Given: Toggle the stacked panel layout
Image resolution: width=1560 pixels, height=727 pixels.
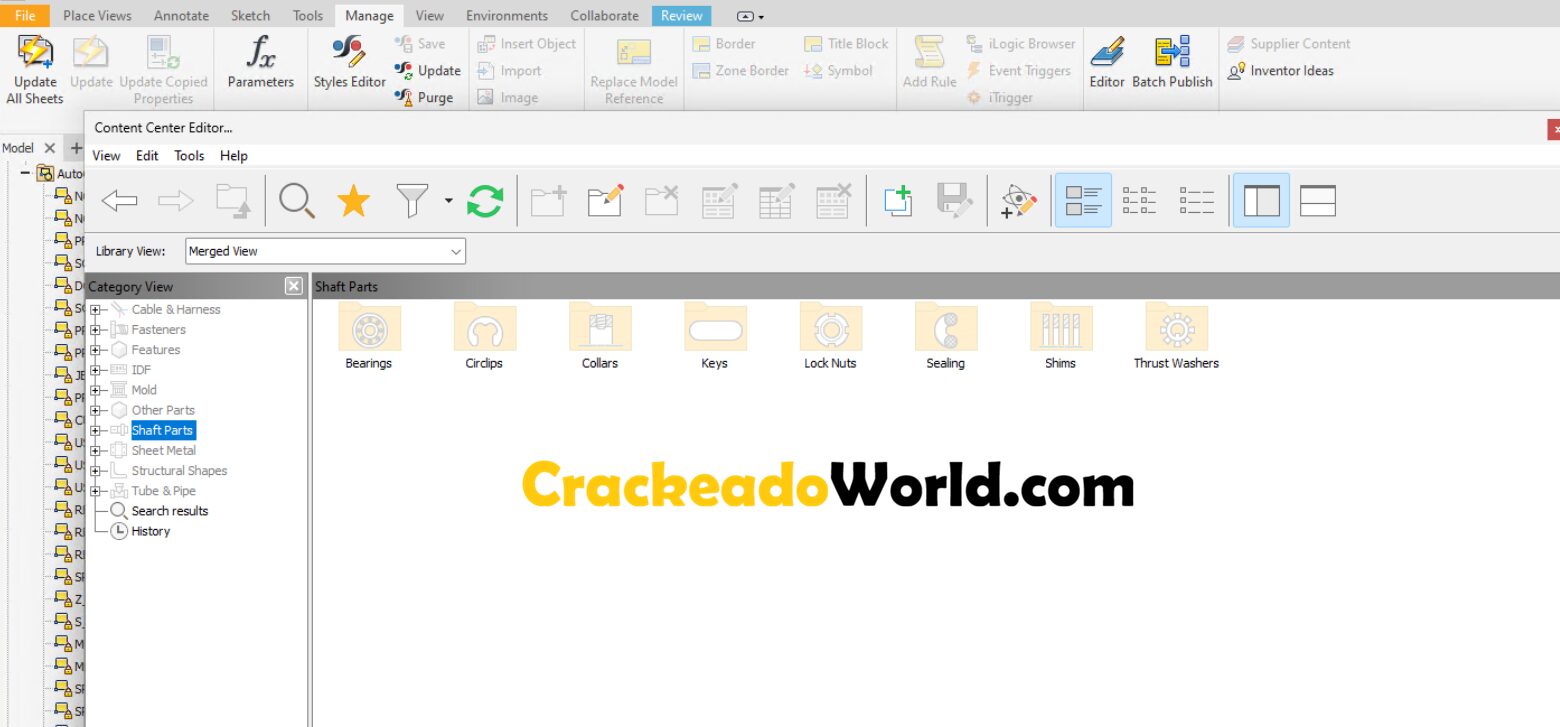Looking at the screenshot, I should (x=1318, y=201).
